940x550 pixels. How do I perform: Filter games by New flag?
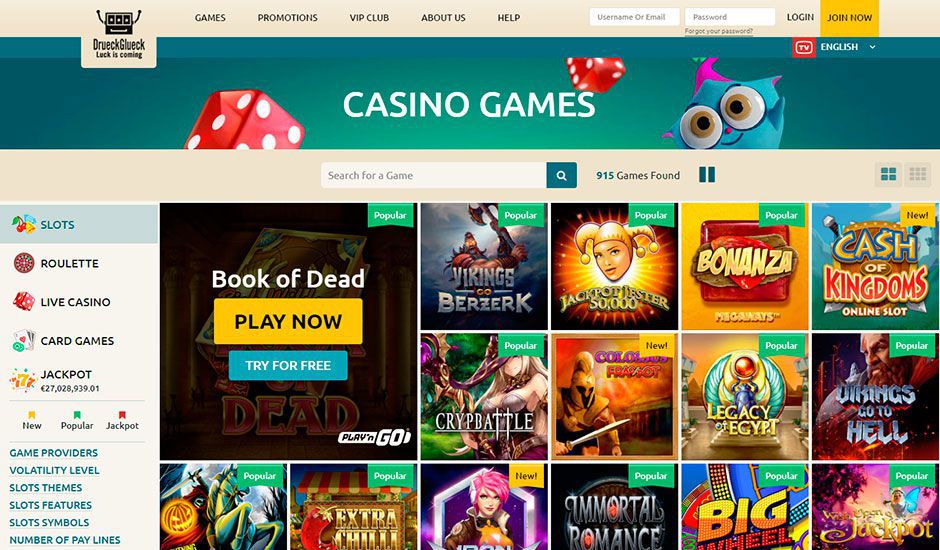(32, 420)
